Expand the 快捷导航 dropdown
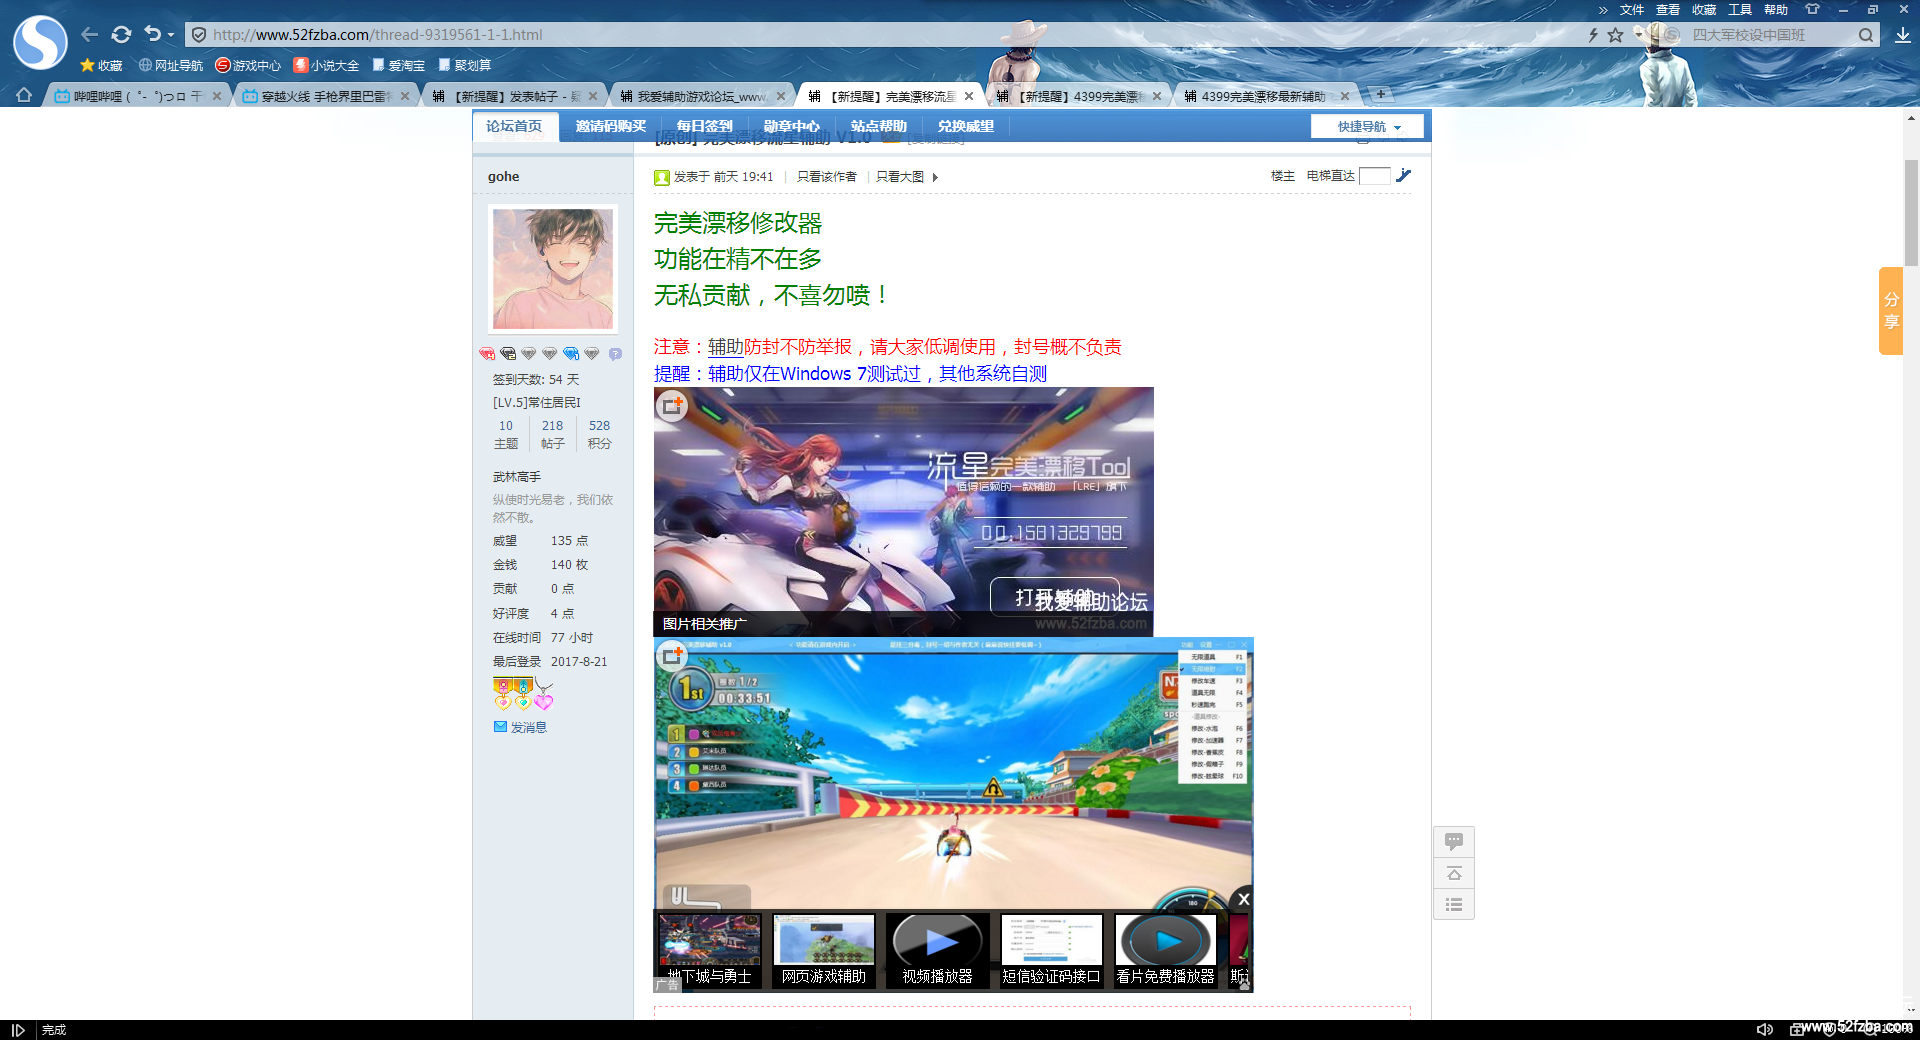This screenshot has width=1920, height=1040. click(x=1367, y=127)
